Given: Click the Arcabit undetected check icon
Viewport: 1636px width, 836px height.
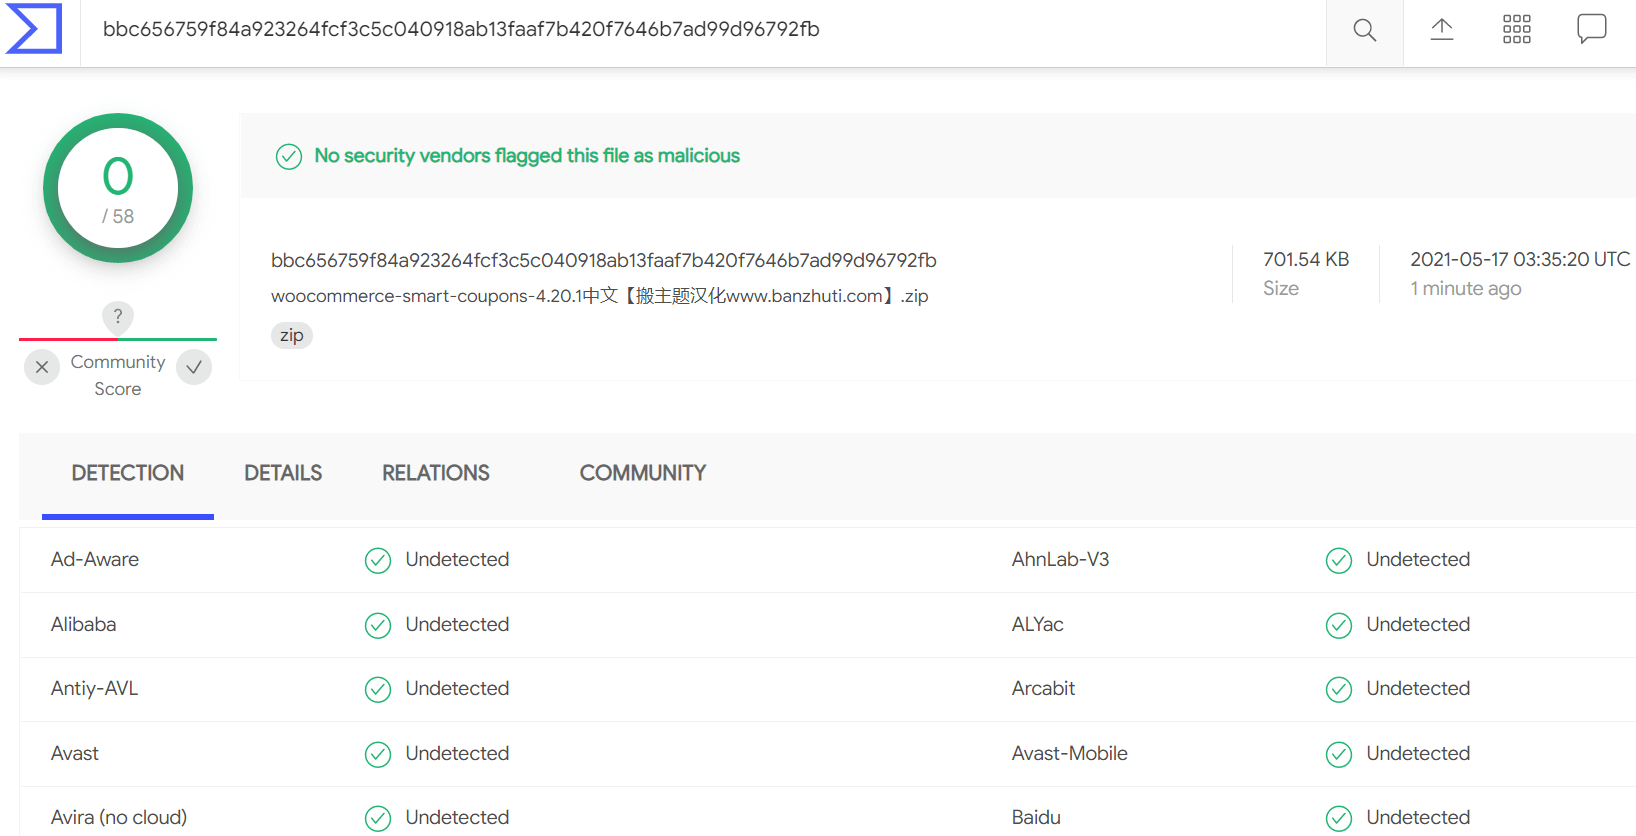Looking at the screenshot, I should pos(1339,690).
